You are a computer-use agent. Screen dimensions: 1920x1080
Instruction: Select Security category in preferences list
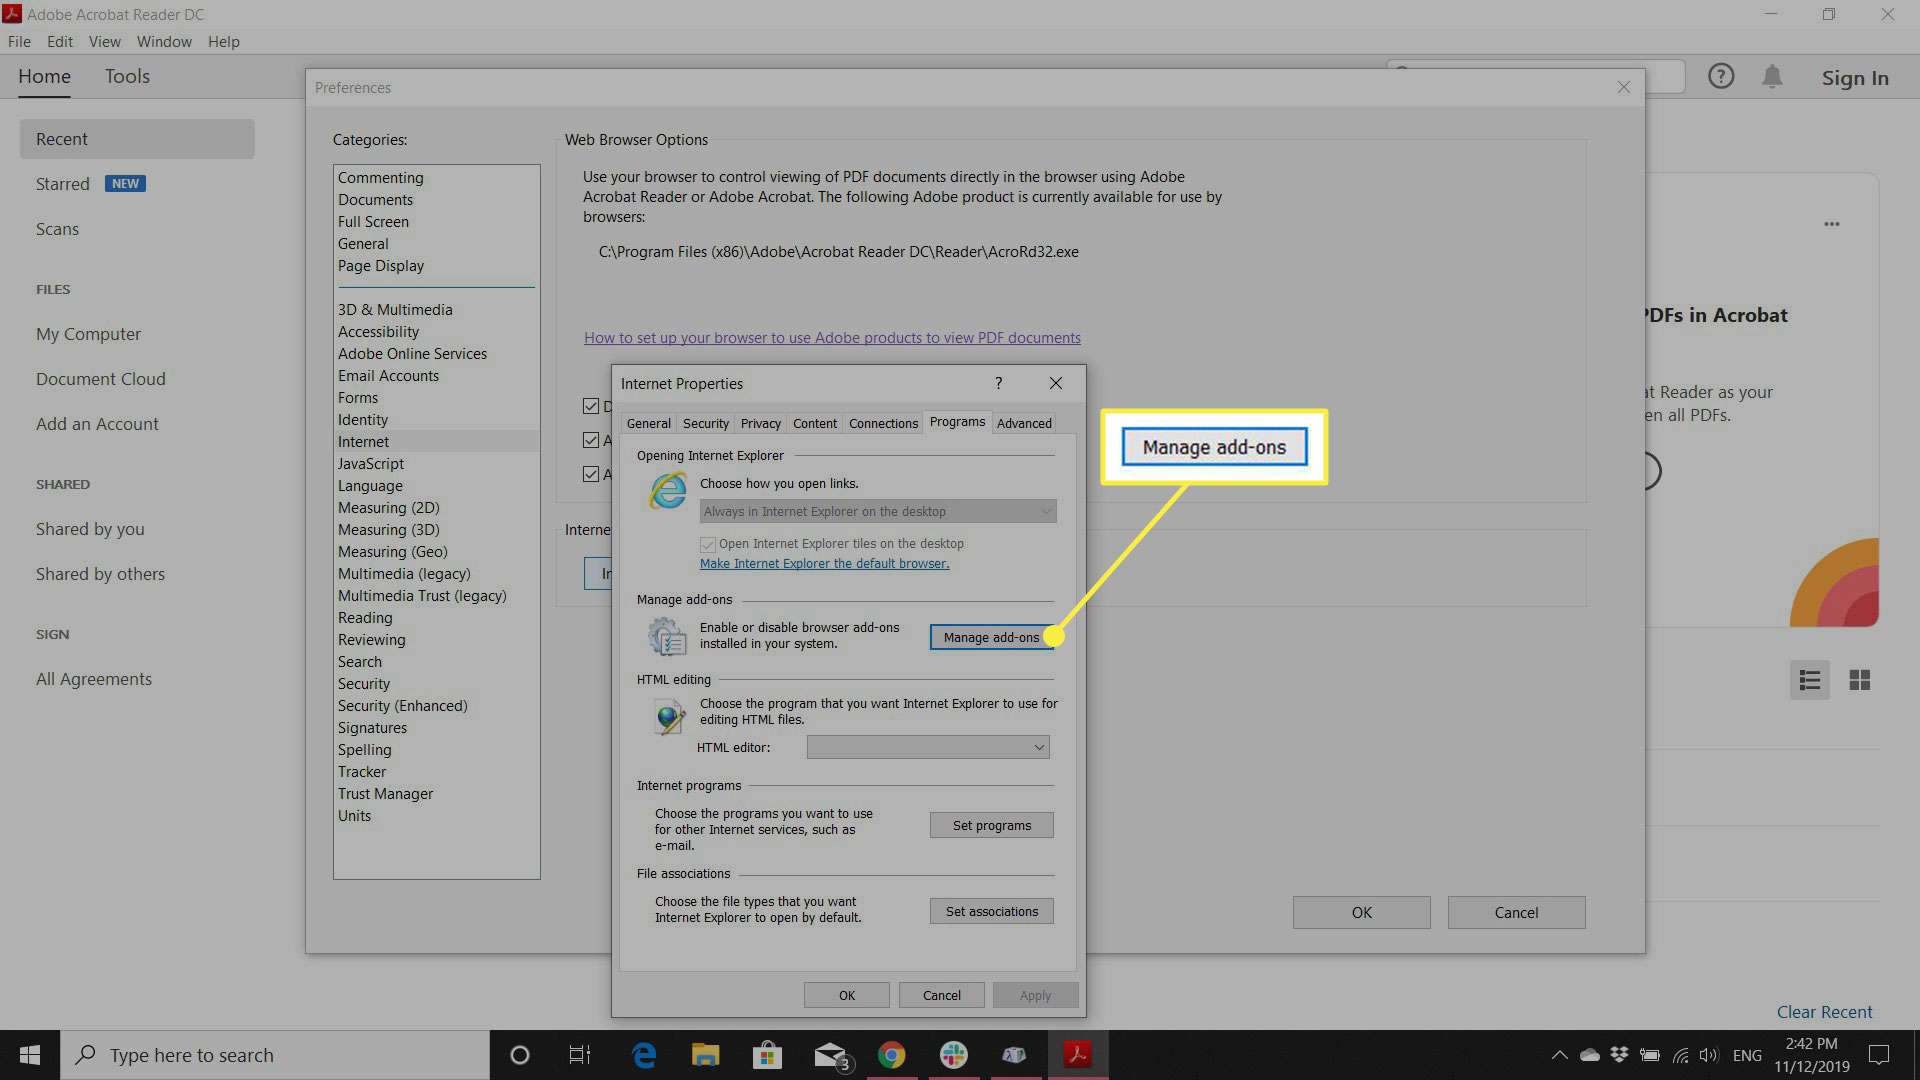pyautogui.click(x=364, y=683)
